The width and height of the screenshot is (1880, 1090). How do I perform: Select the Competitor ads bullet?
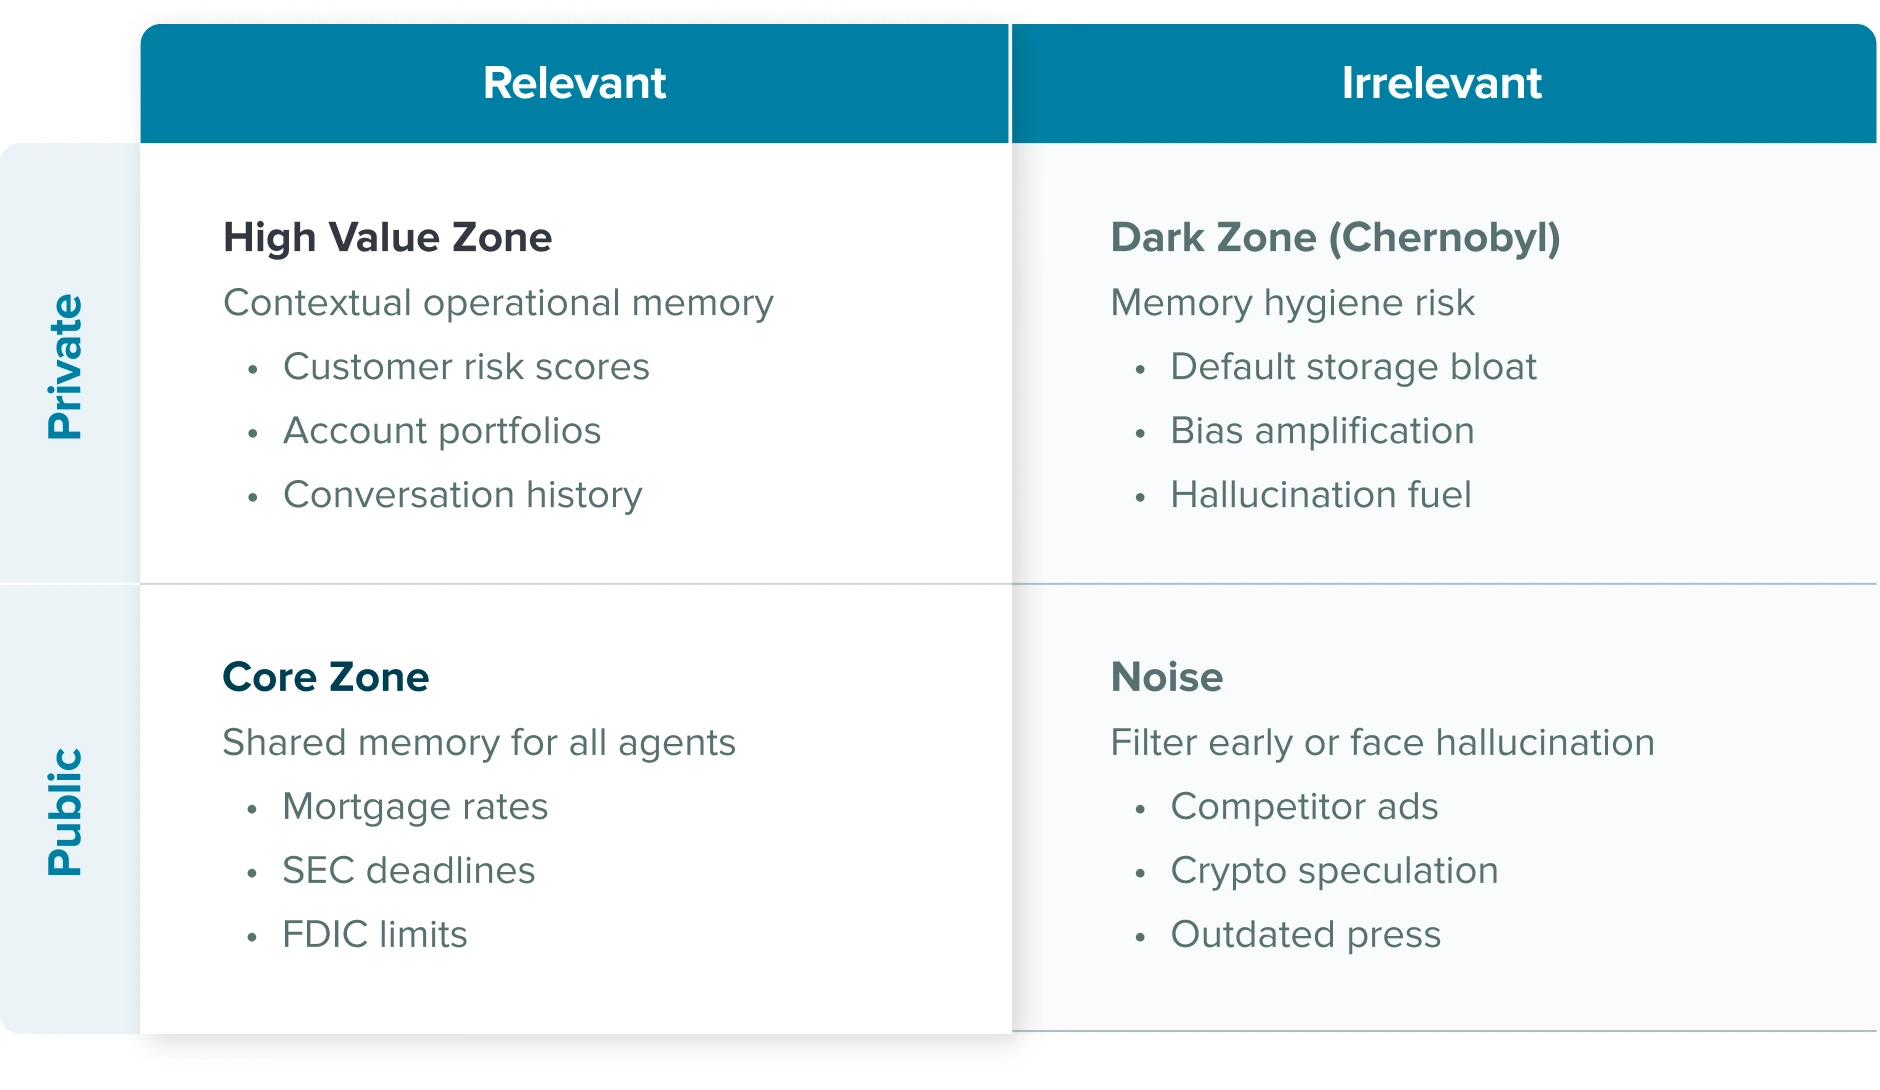[1304, 807]
